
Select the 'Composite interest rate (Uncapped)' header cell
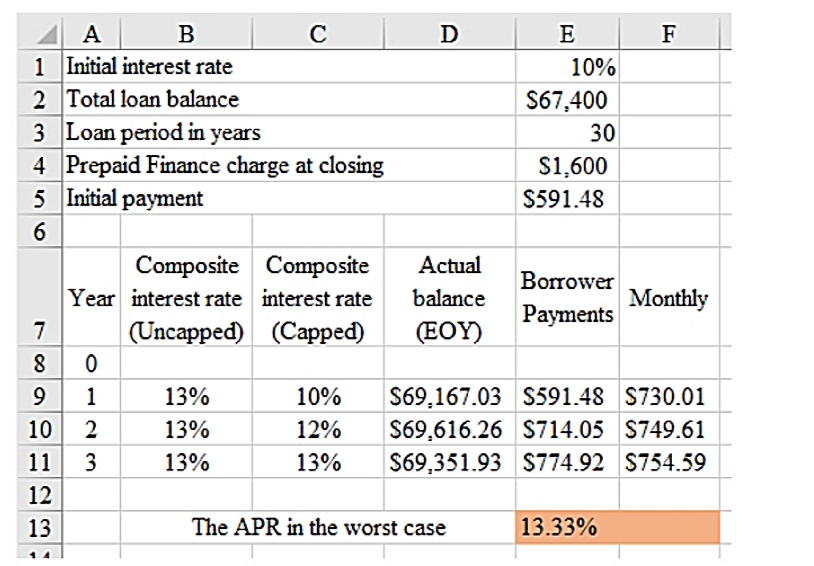pos(187,298)
